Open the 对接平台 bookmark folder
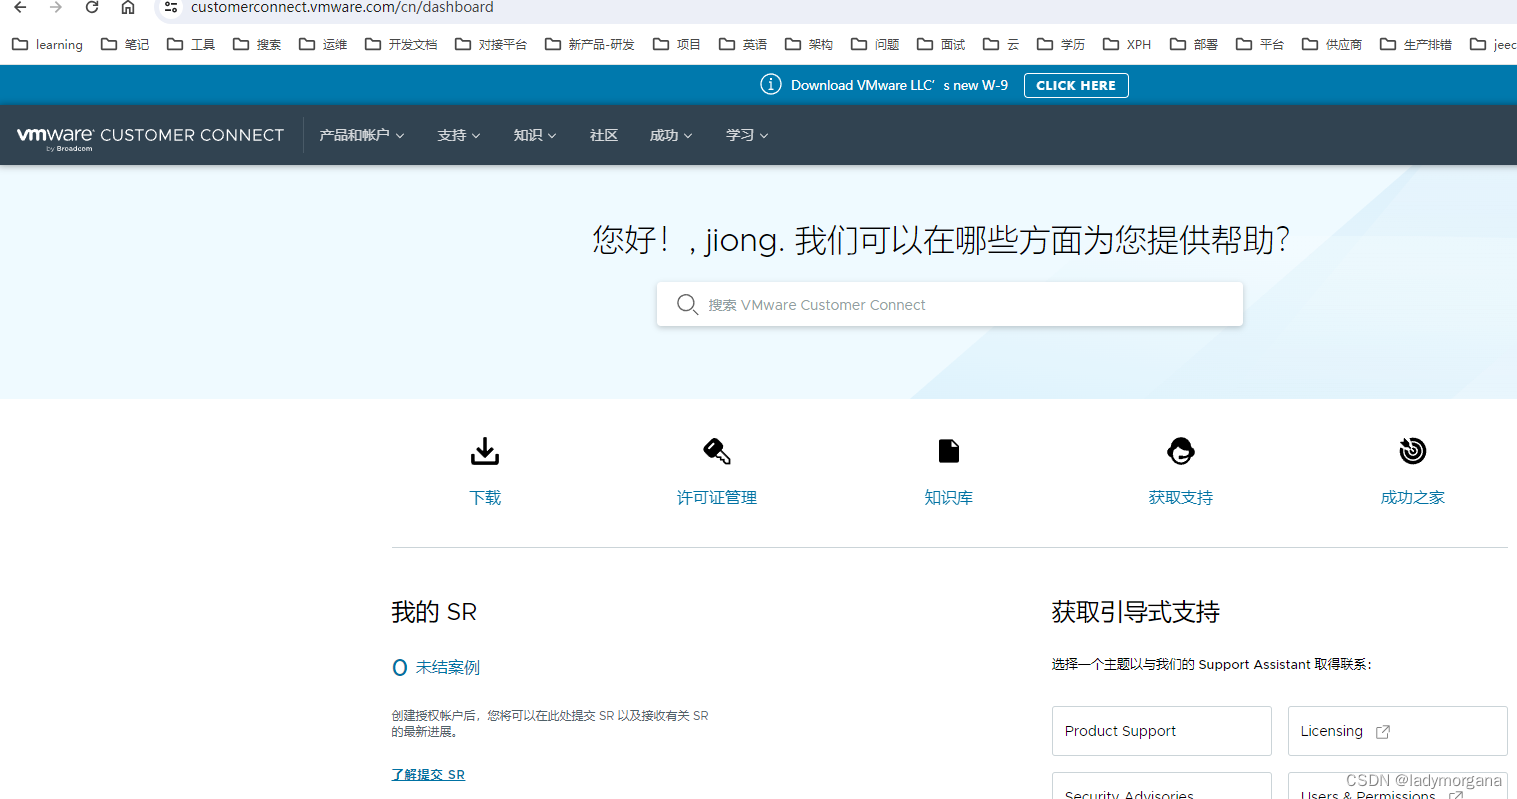 click(491, 44)
